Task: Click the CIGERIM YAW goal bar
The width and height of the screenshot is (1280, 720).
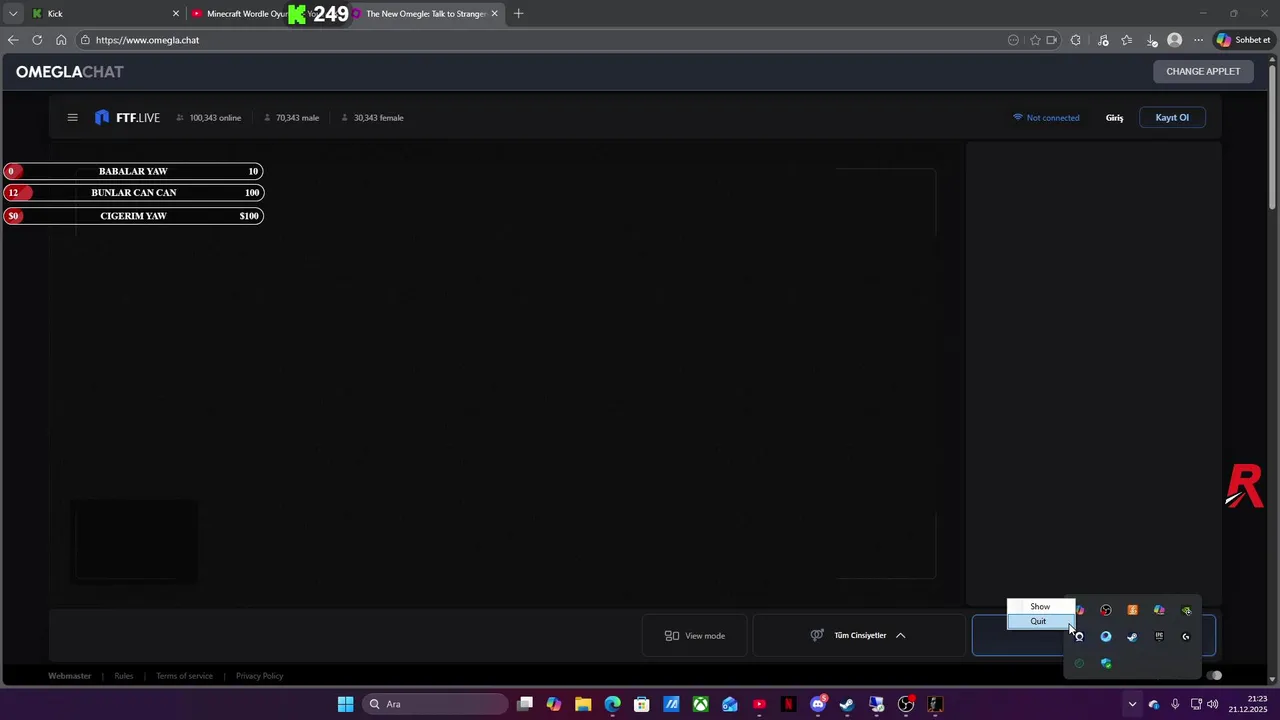Action: click(x=133, y=216)
